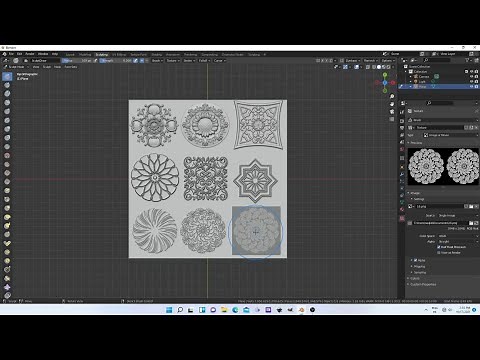Open the Brush dropdown in header
This screenshot has height=360, width=480.
click(157, 61)
